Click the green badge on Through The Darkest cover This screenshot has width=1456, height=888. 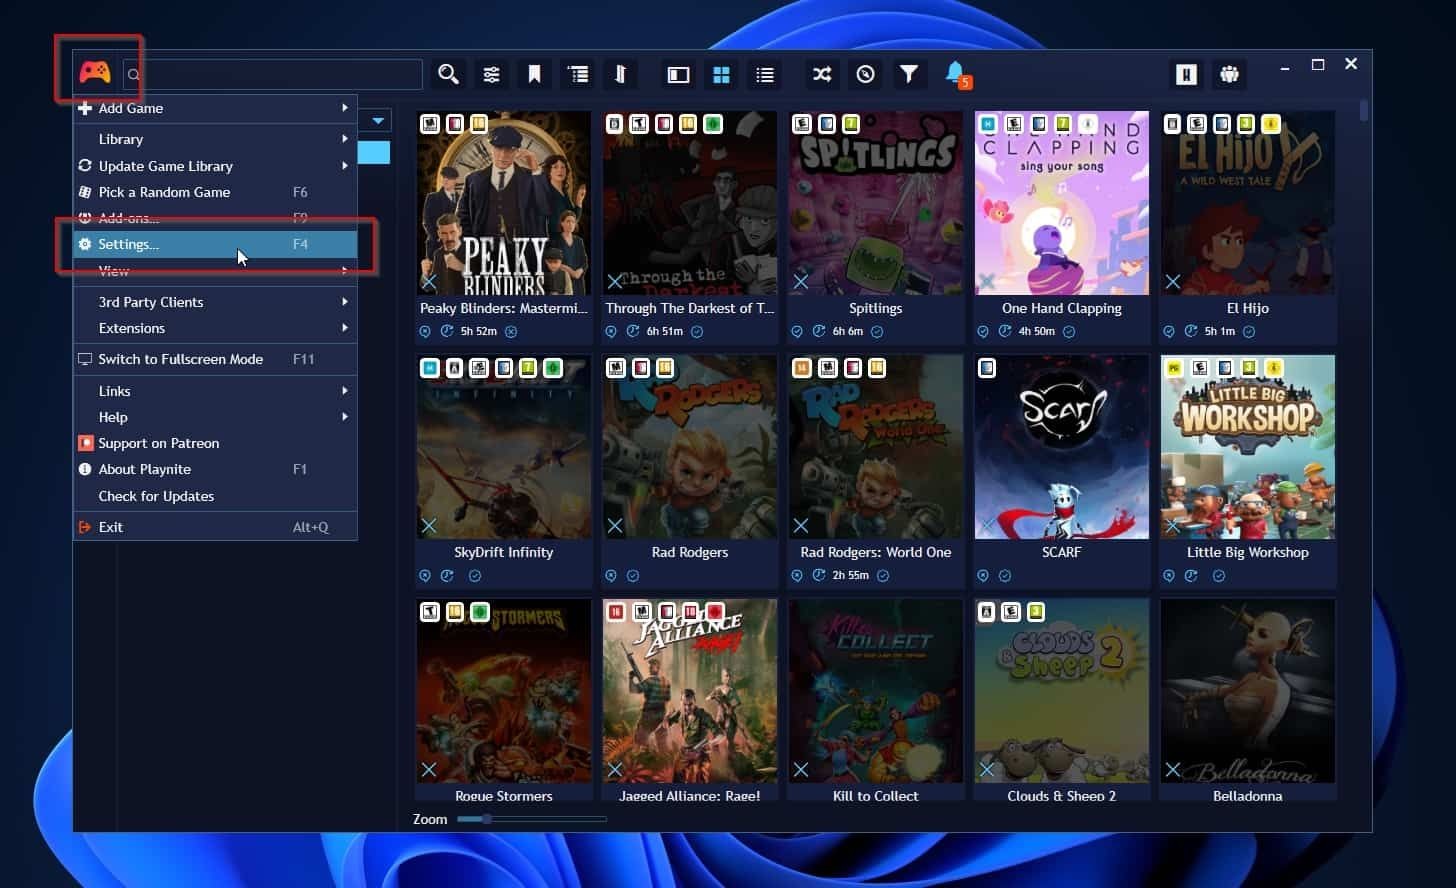pos(712,124)
